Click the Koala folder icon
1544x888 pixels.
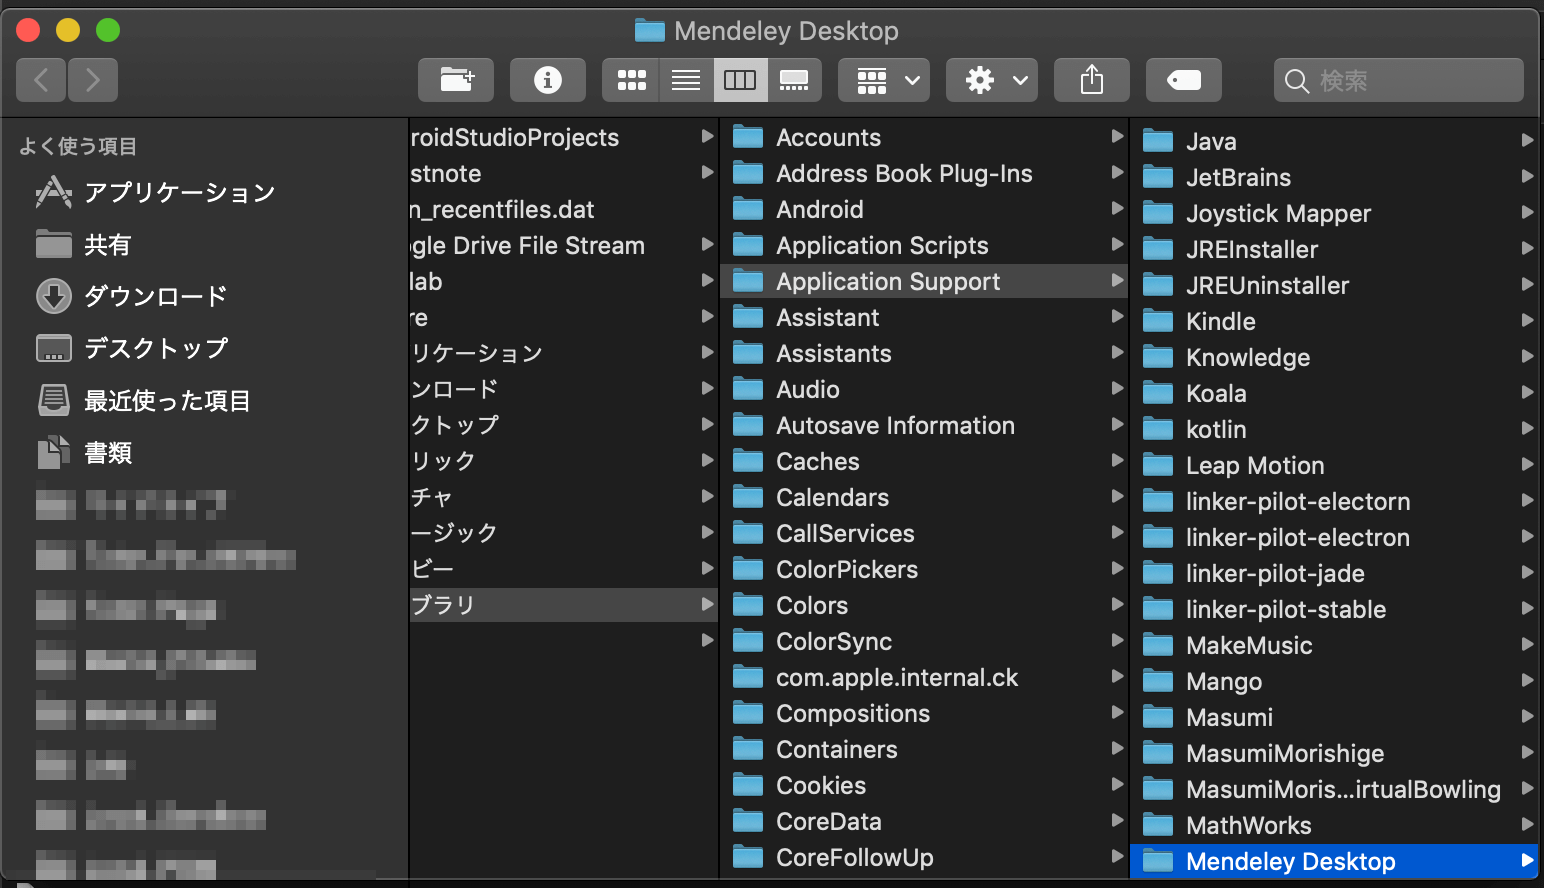pos(1158,393)
